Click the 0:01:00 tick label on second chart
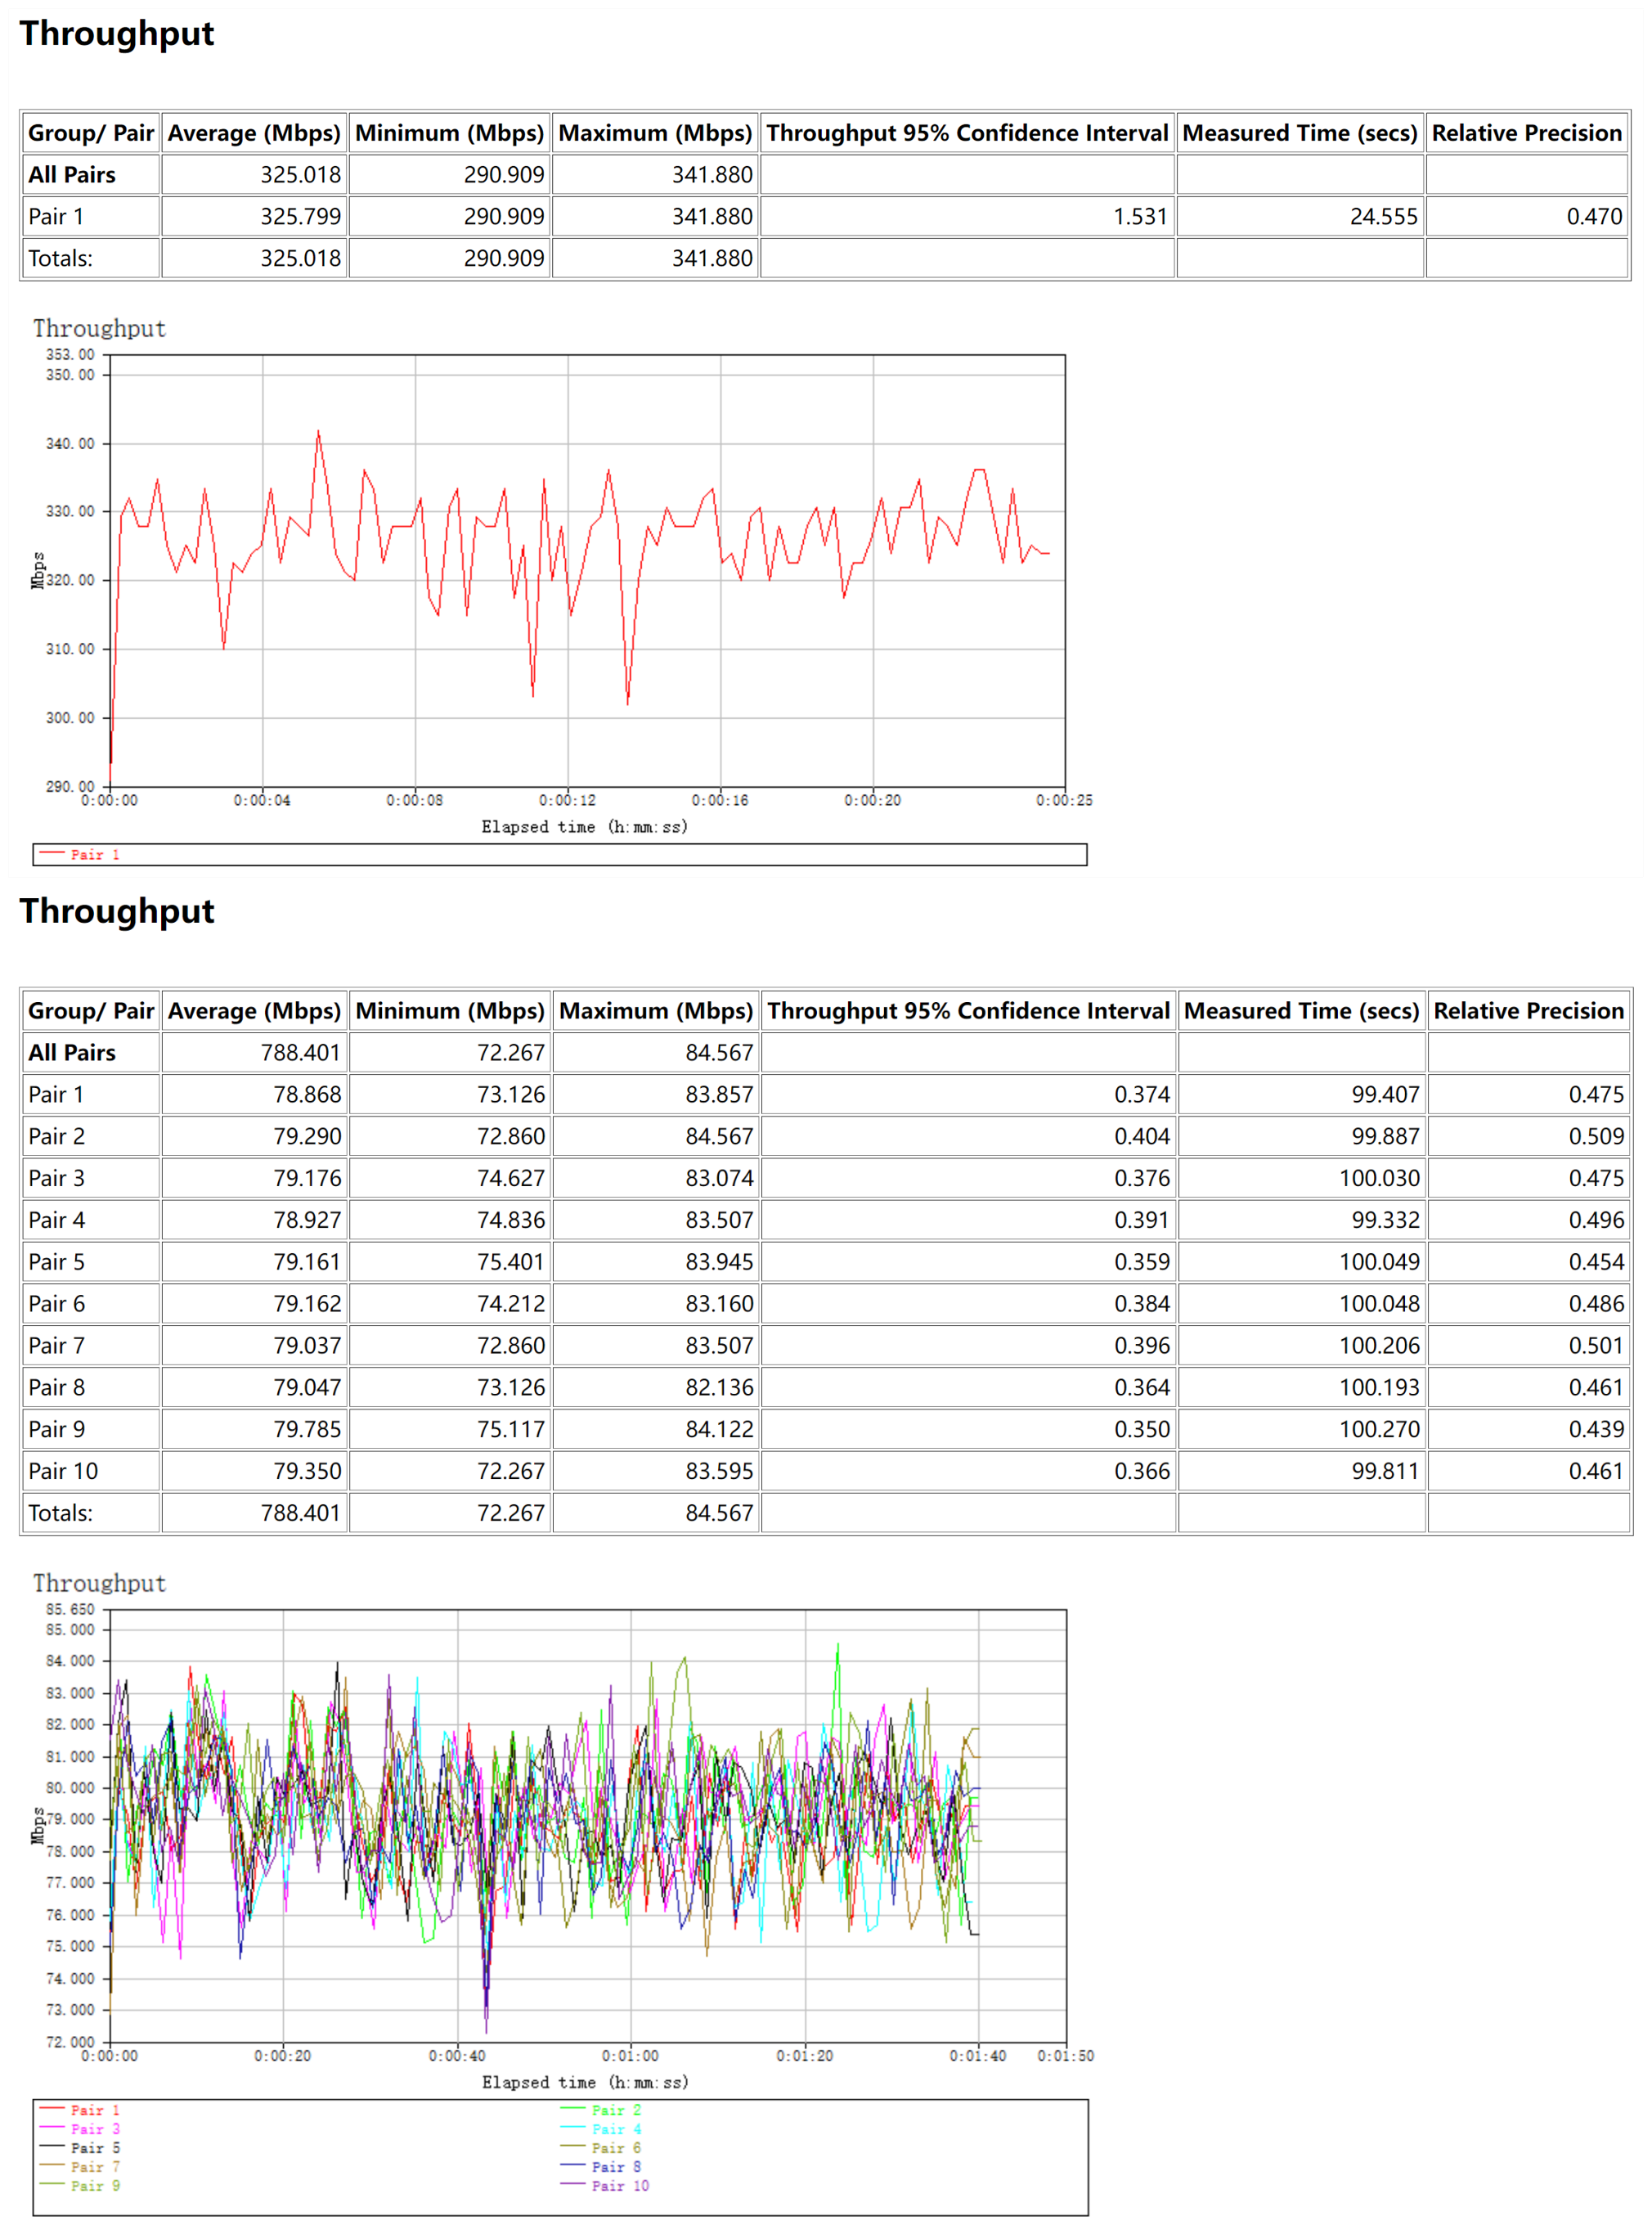 pyautogui.click(x=630, y=2055)
